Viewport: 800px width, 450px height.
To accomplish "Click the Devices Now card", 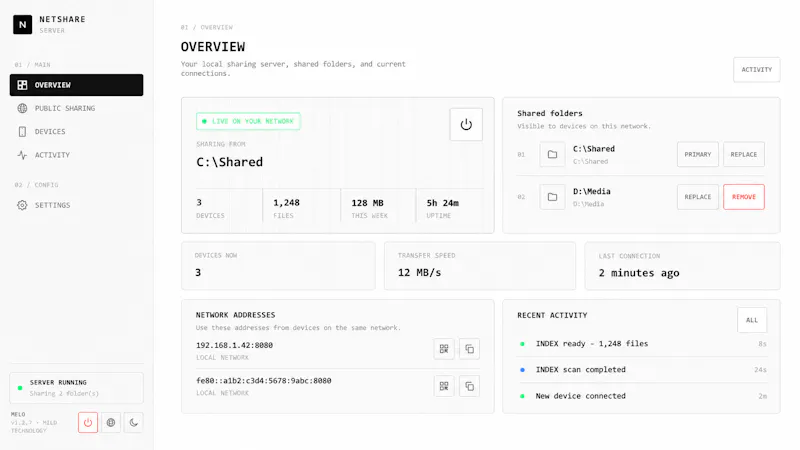I will (278, 266).
